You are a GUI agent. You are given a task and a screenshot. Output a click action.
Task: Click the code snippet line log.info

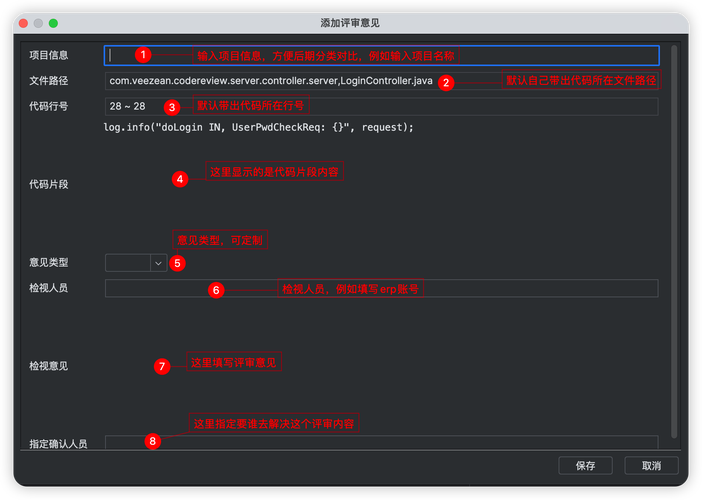[x=258, y=128]
